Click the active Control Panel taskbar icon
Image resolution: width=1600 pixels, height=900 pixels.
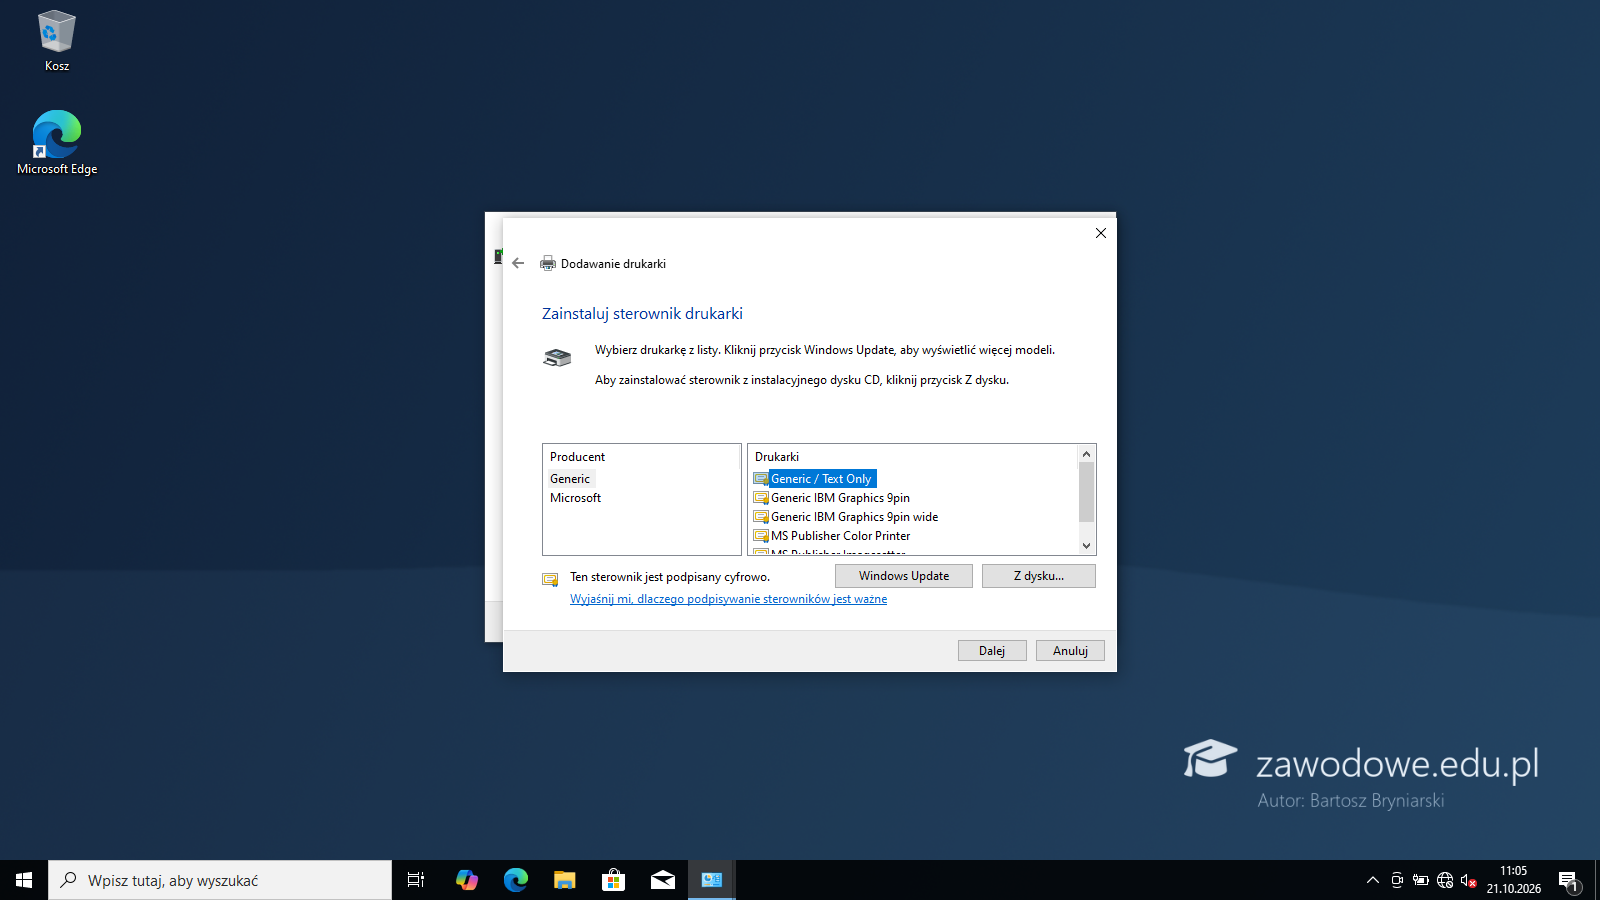click(x=712, y=880)
